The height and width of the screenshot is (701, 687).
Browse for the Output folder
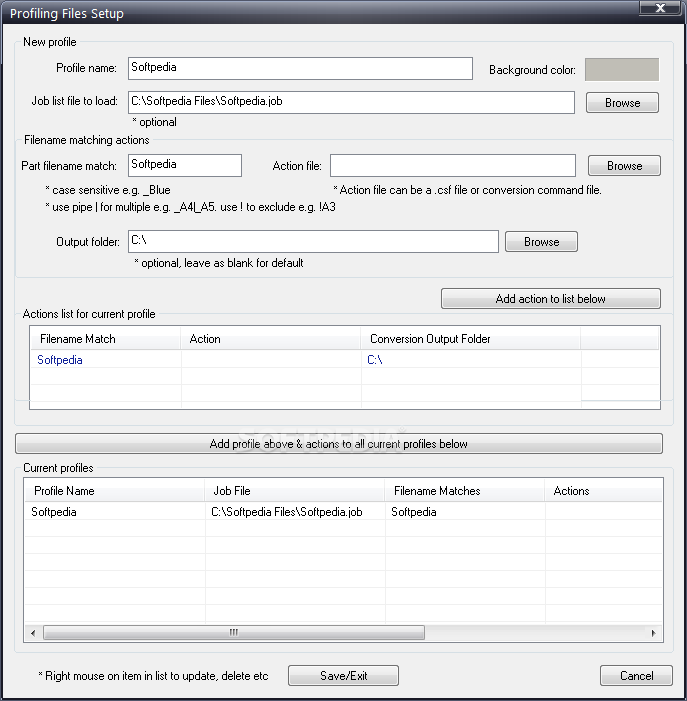pos(541,242)
